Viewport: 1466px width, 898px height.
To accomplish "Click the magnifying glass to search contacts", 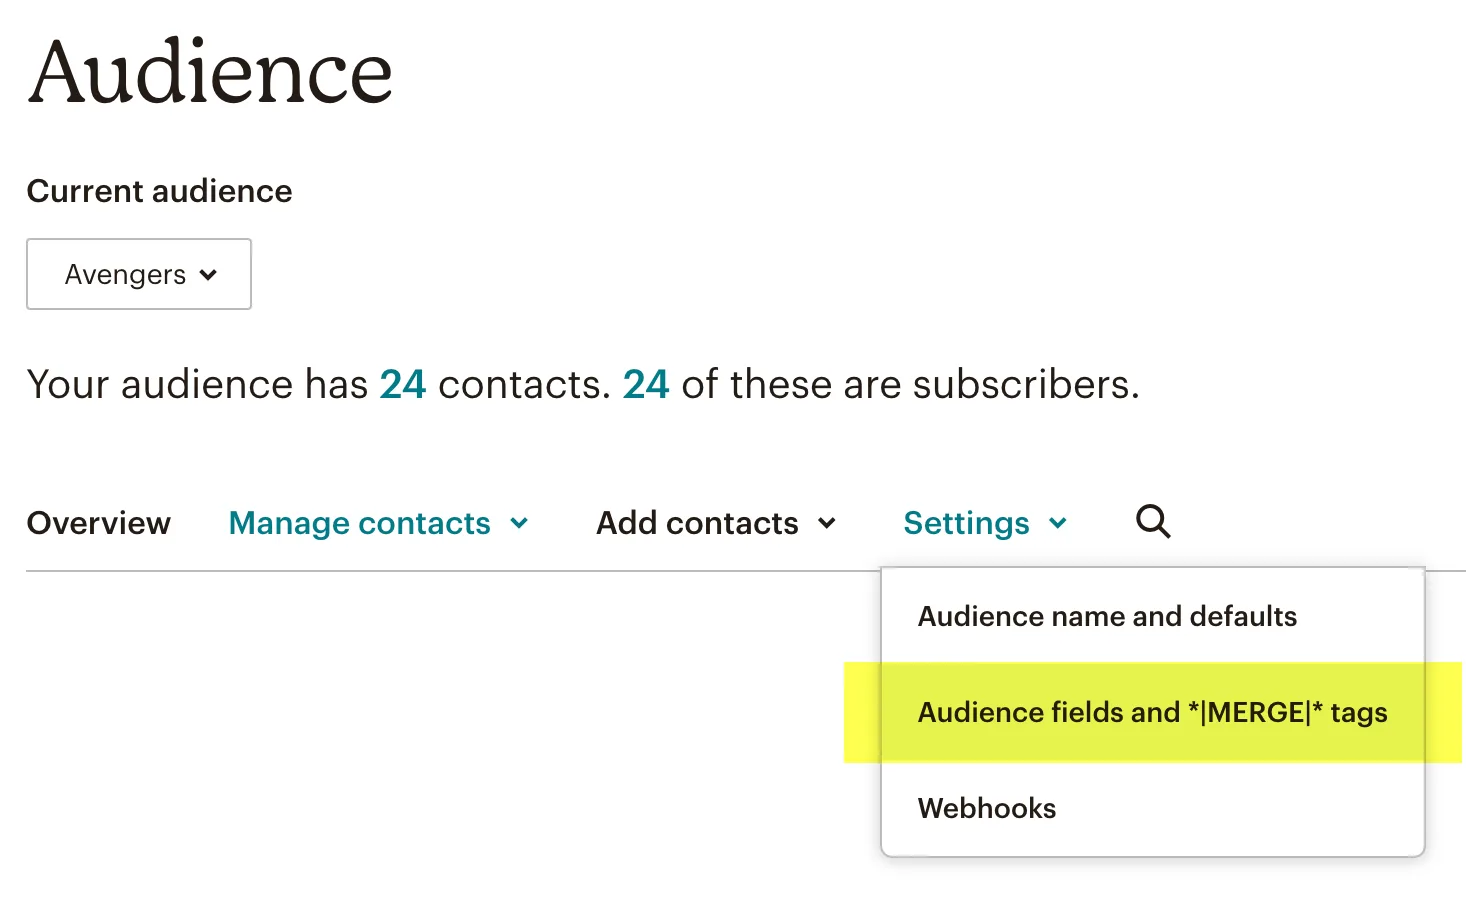I will [x=1152, y=521].
